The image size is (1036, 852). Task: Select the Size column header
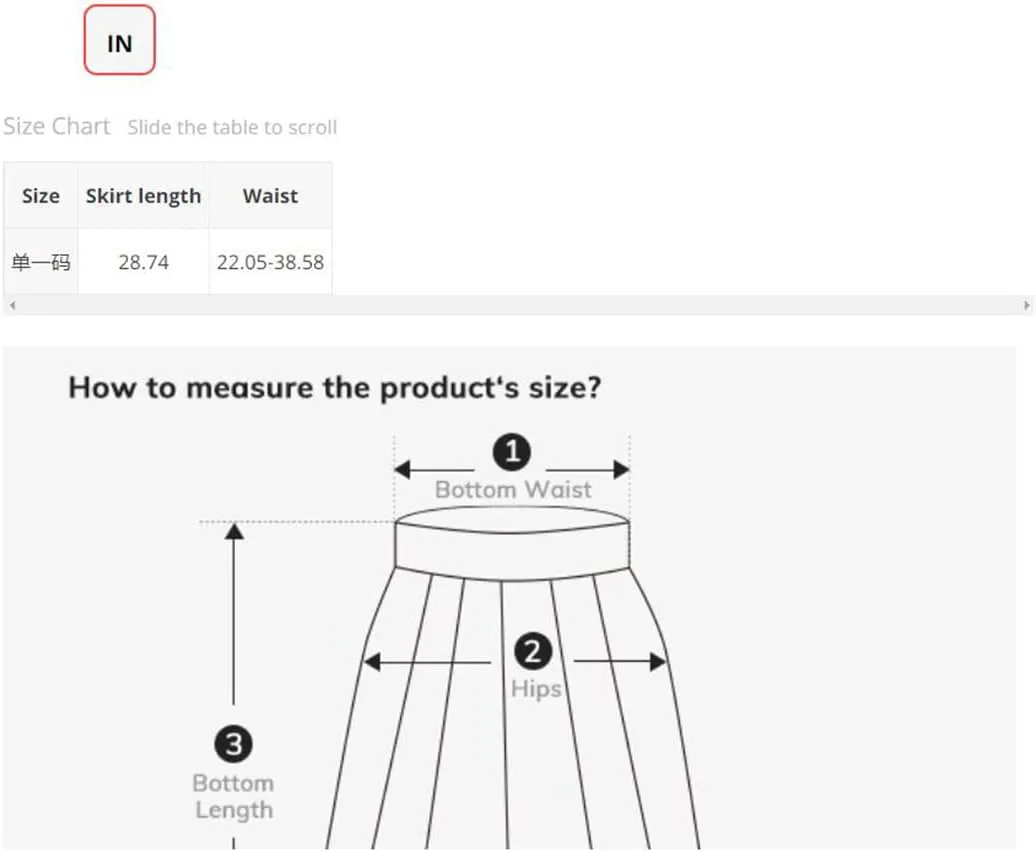(41, 196)
